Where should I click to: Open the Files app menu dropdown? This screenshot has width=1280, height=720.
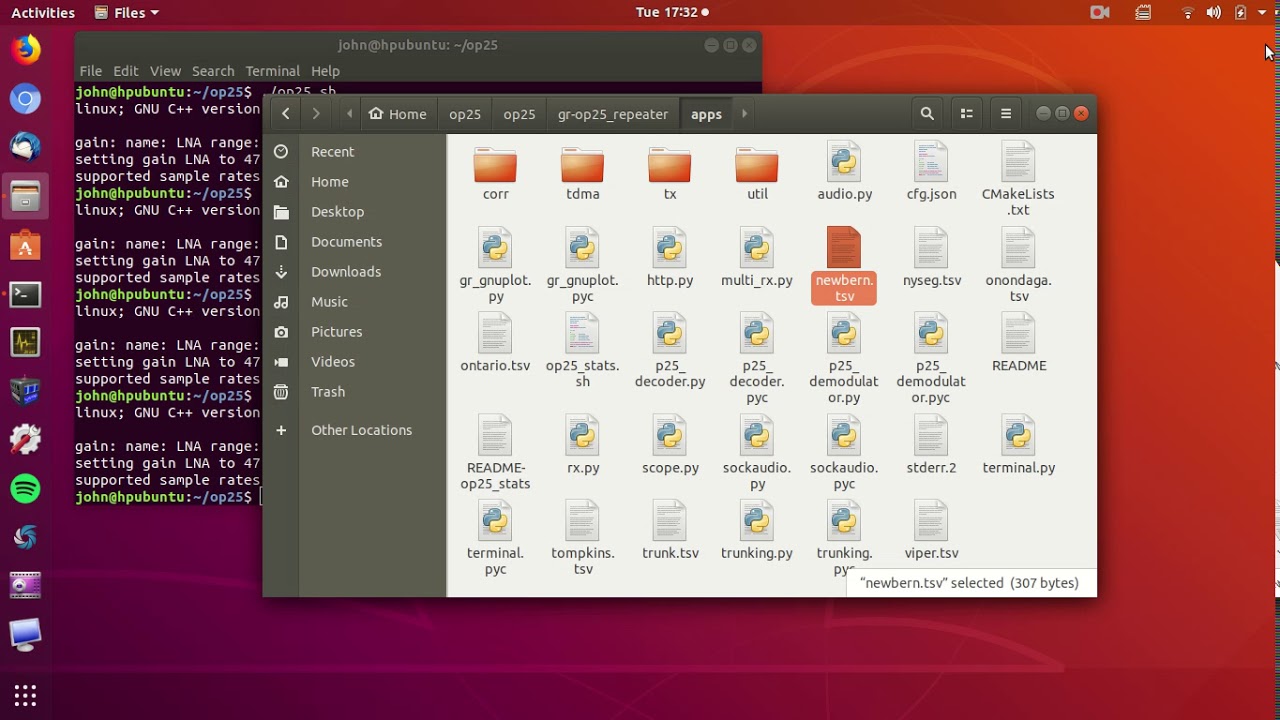coord(127,13)
